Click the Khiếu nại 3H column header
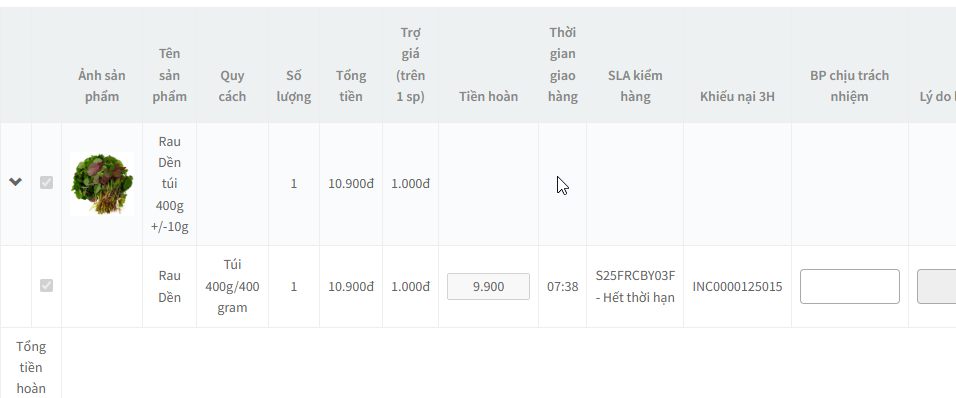The height and width of the screenshot is (398, 956). pos(737,96)
